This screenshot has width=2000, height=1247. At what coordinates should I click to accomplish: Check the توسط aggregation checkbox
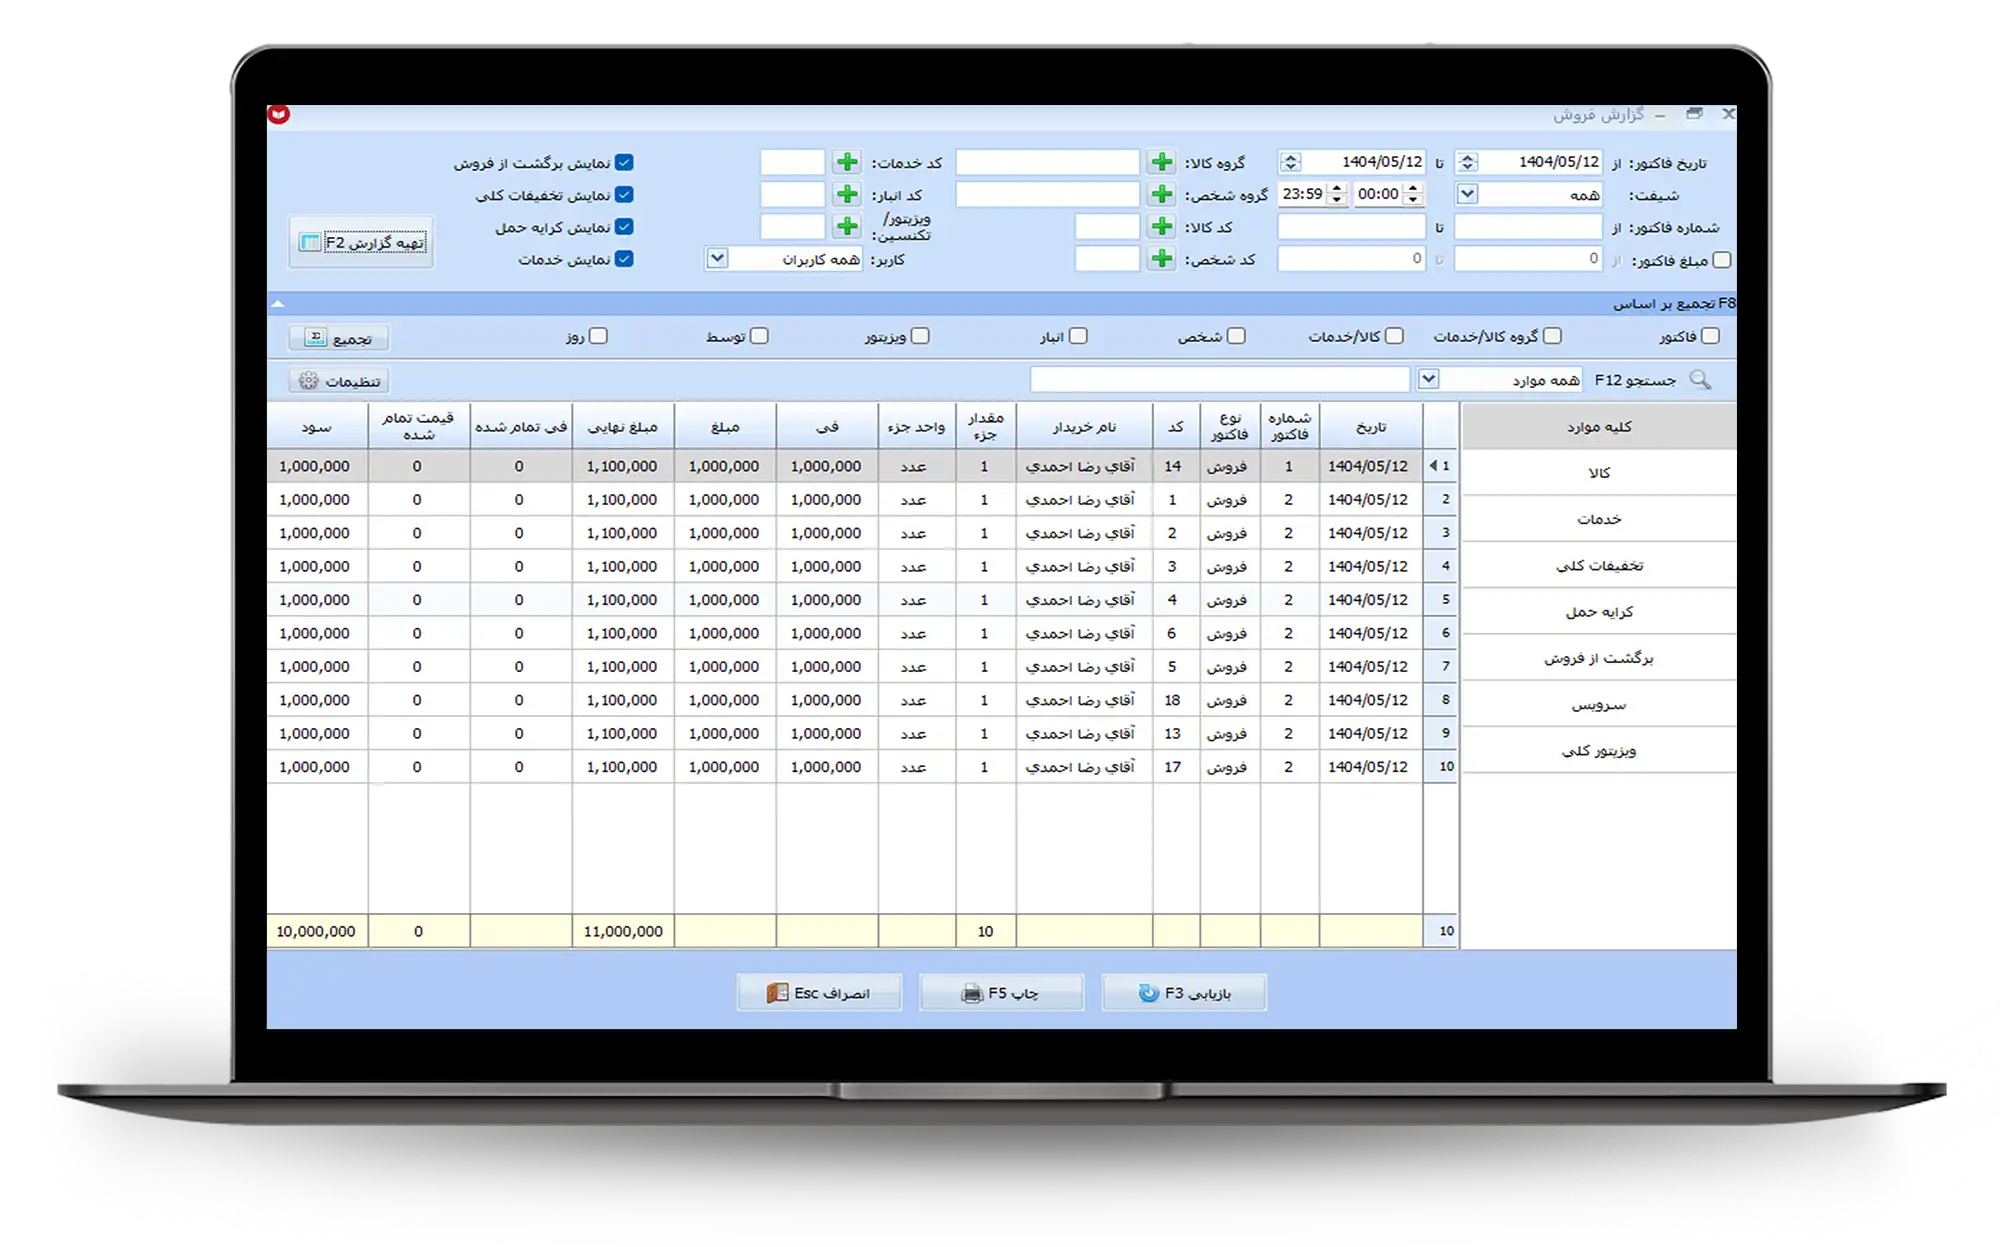[759, 336]
